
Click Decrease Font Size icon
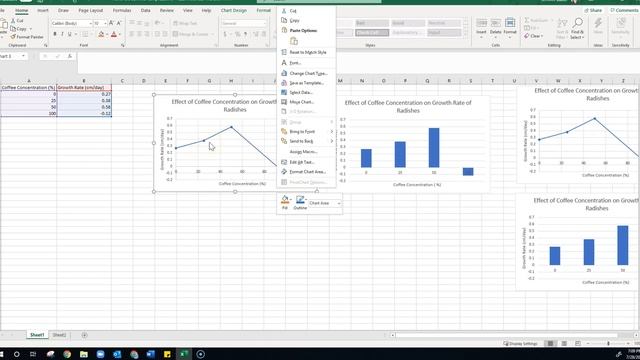(x=119, y=23)
